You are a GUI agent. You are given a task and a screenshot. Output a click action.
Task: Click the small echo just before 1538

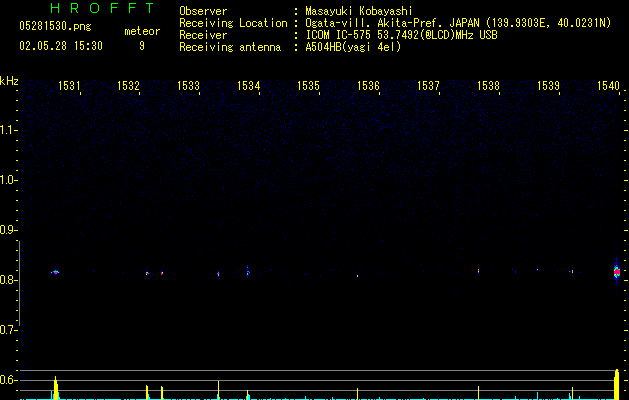click(x=479, y=271)
